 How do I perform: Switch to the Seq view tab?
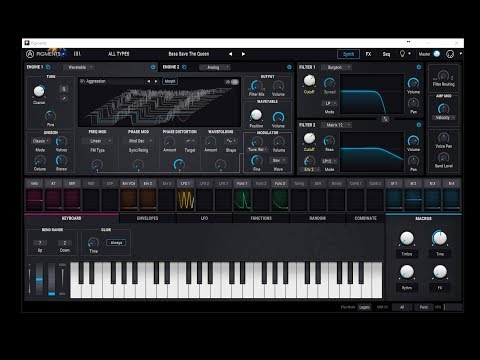(386, 54)
